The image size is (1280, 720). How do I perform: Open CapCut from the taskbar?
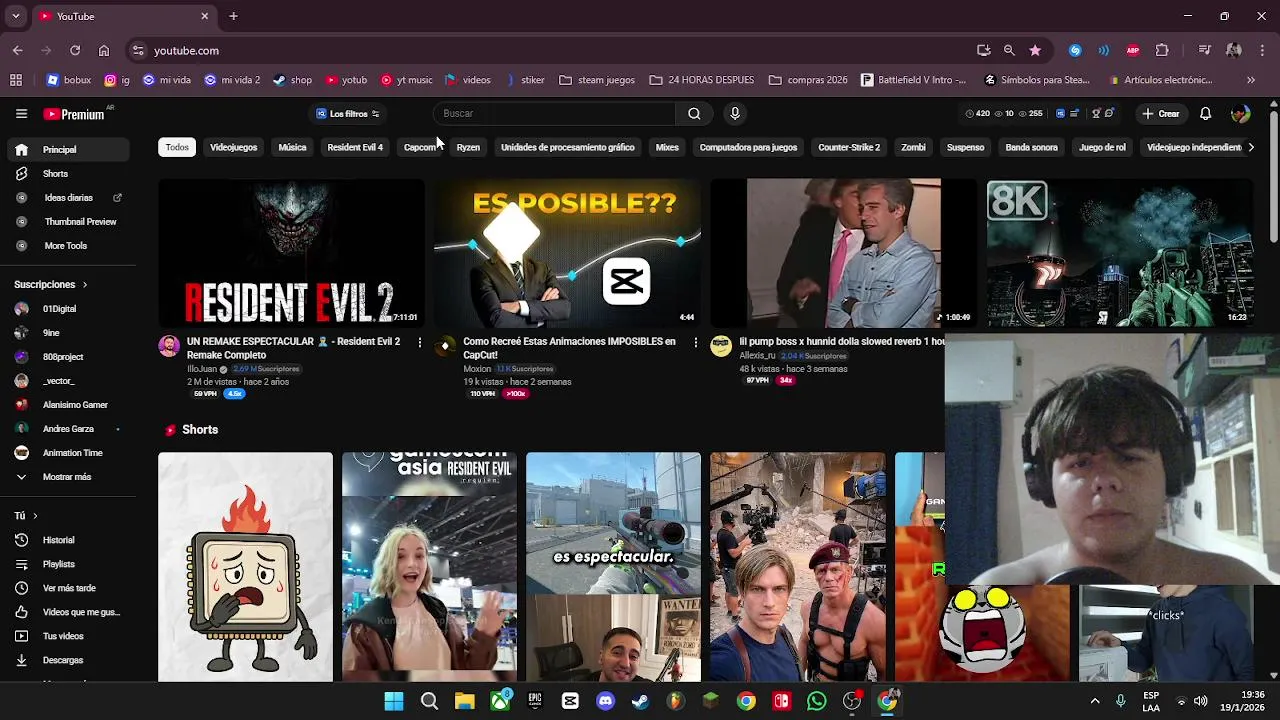coord(570,701)
